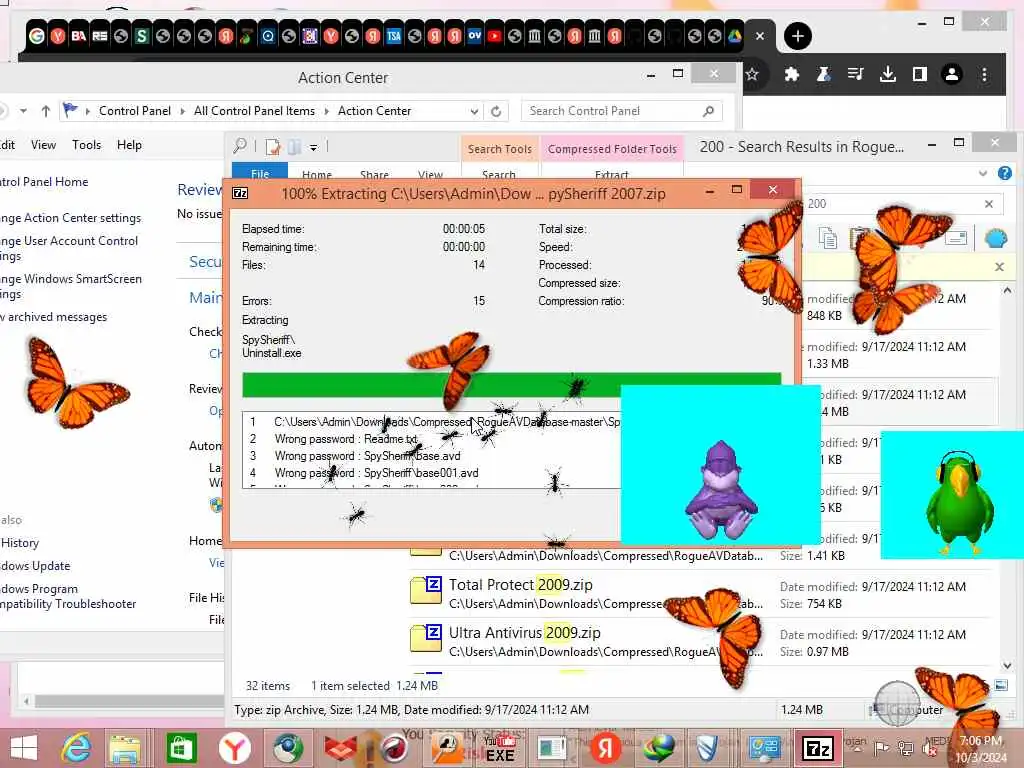Switch to the Google browser tab
1024x768 pixels.
[37, 36]
